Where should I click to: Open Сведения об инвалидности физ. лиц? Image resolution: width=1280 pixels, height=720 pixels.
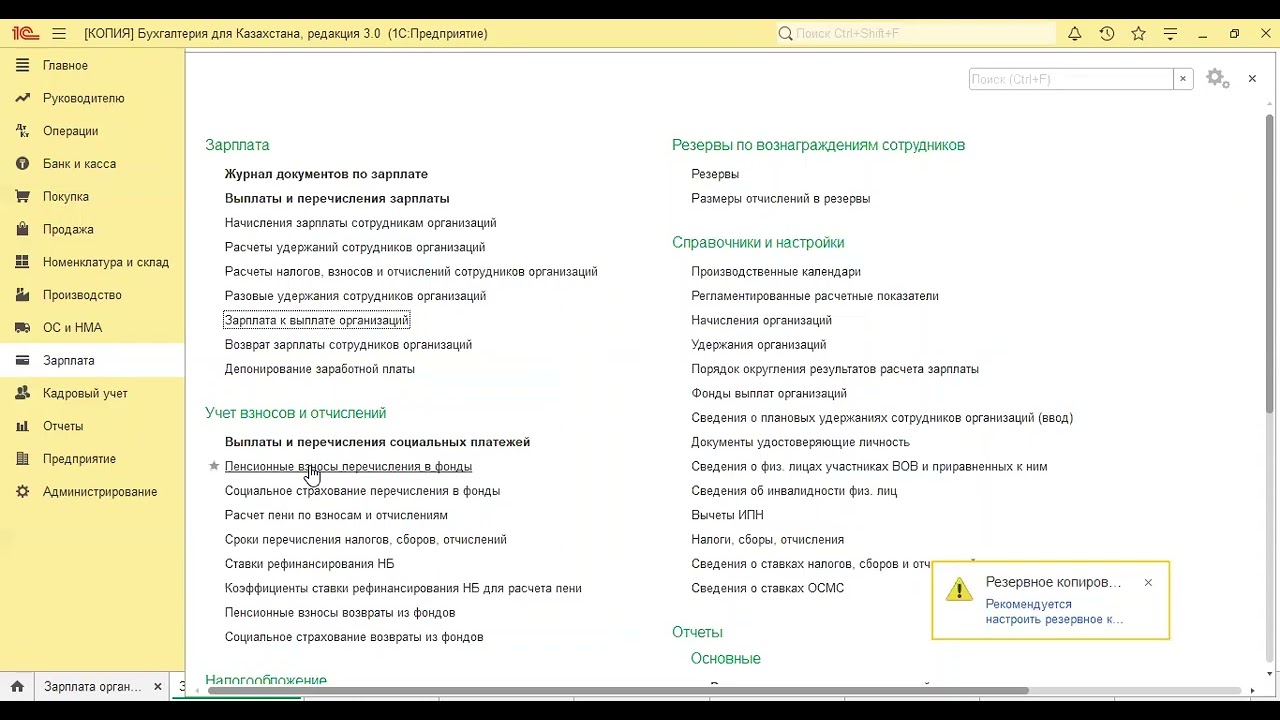point(794,491)
